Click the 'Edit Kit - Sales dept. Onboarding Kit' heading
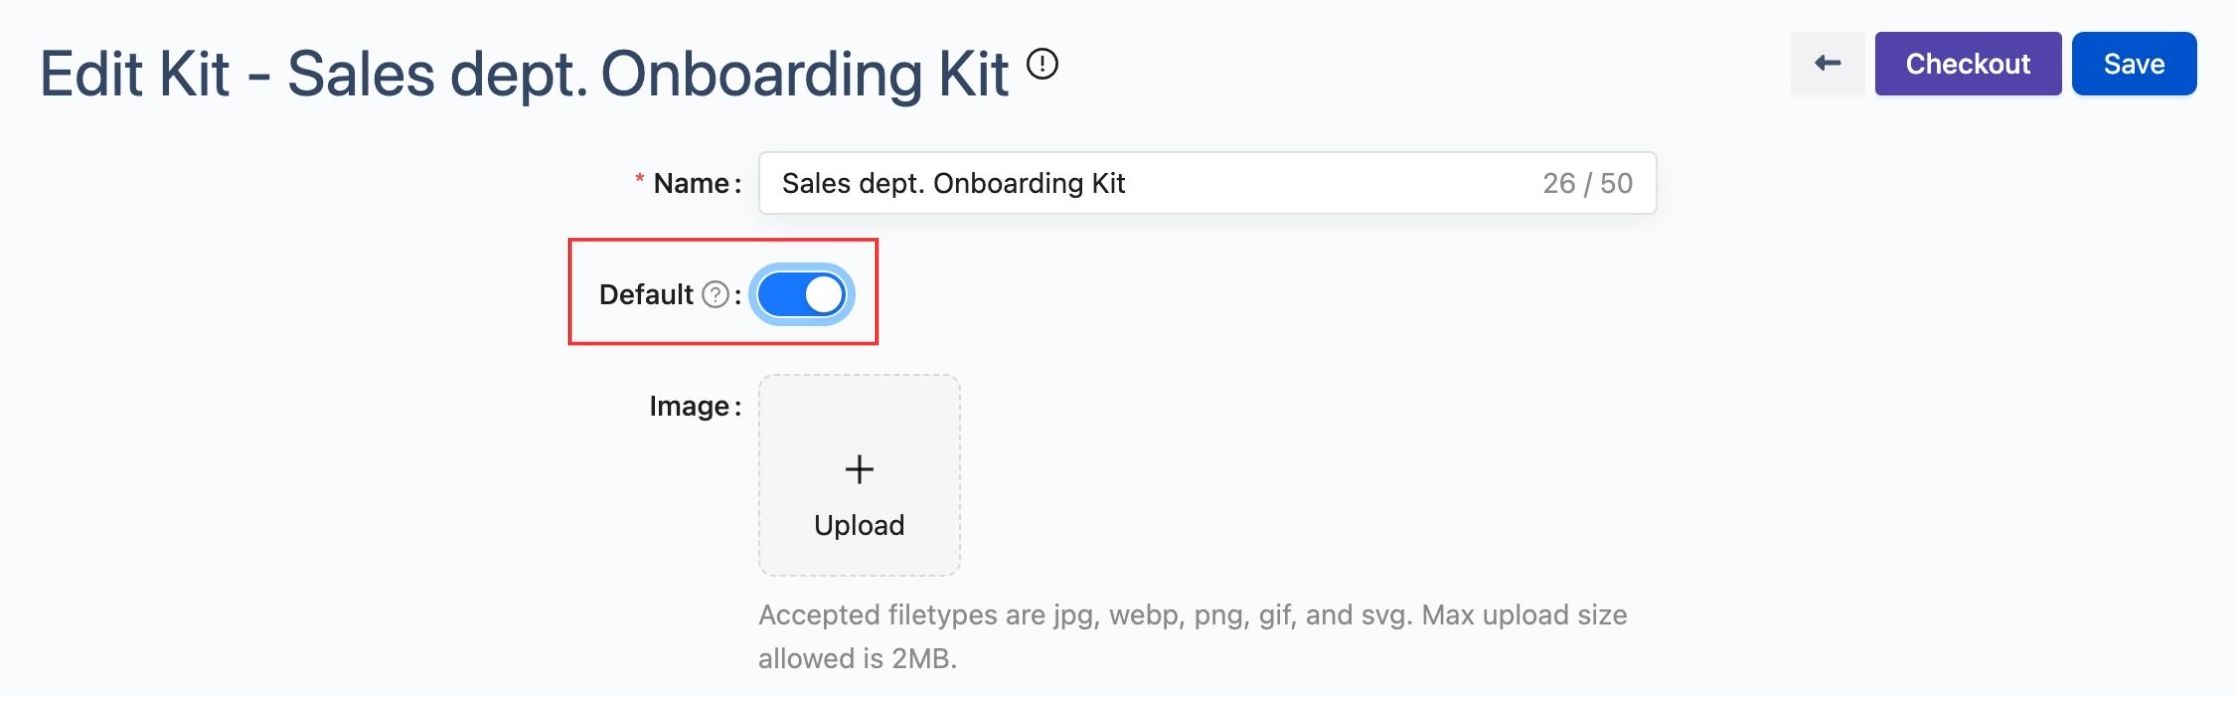The height and width of the screenshot is (702, 2235). (x=524, y=74)
